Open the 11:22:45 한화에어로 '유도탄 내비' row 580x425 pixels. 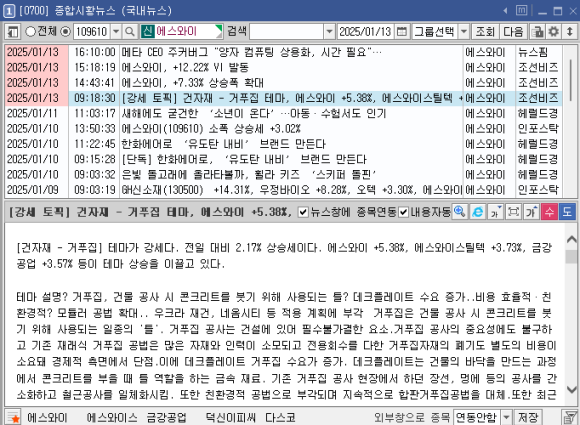click(283, 144)
